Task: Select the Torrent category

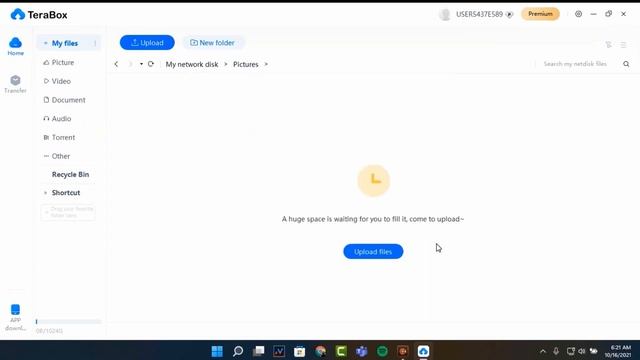Action: pos(59,138)
